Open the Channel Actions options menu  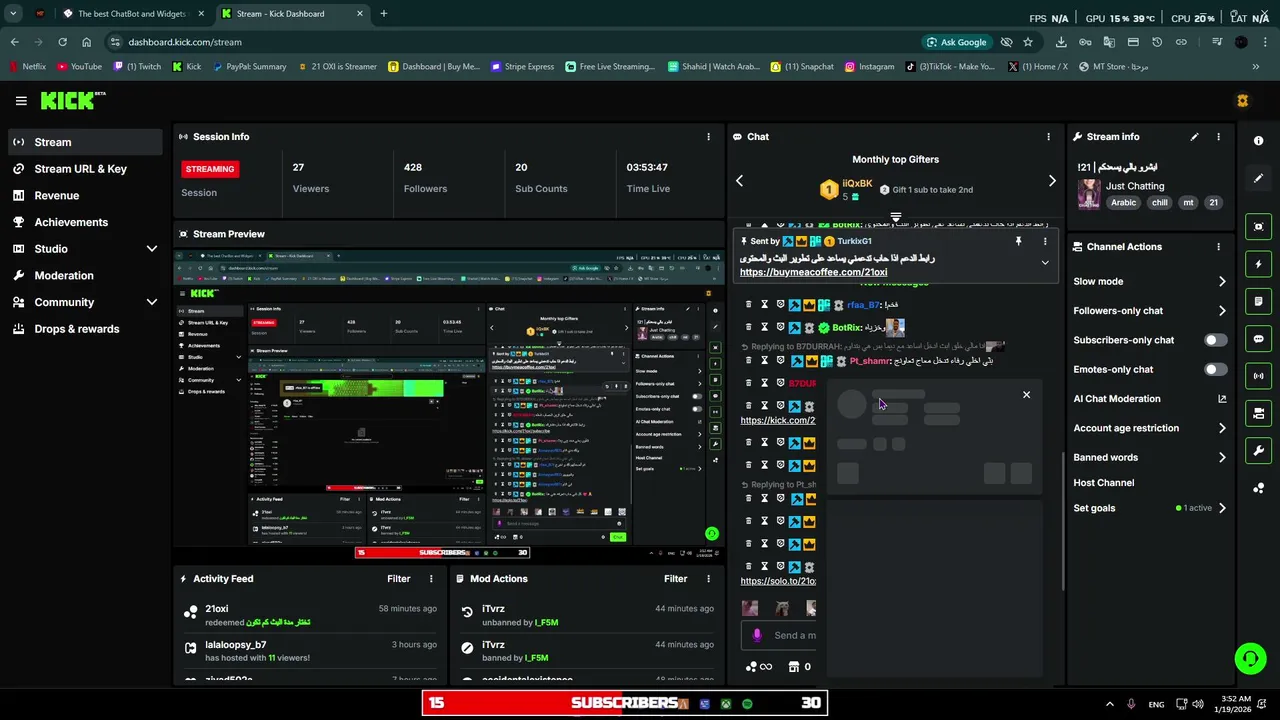pos(1218,247)
